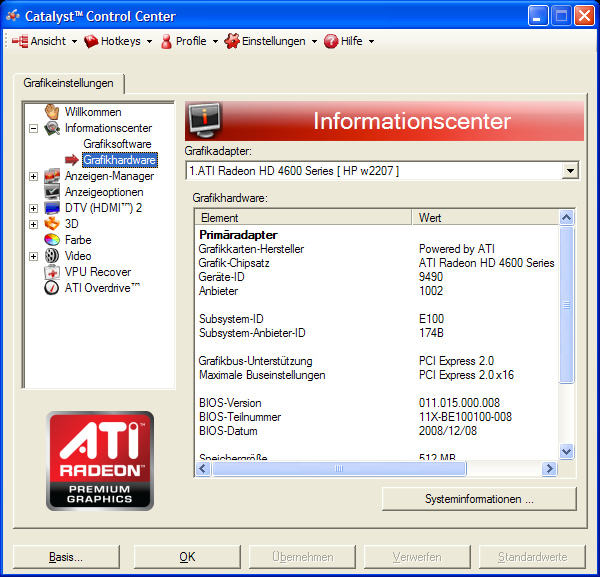Click the BIOS-Version value 011.015.000.008
This screenshot has width=600, height=577.
[459, 403]
